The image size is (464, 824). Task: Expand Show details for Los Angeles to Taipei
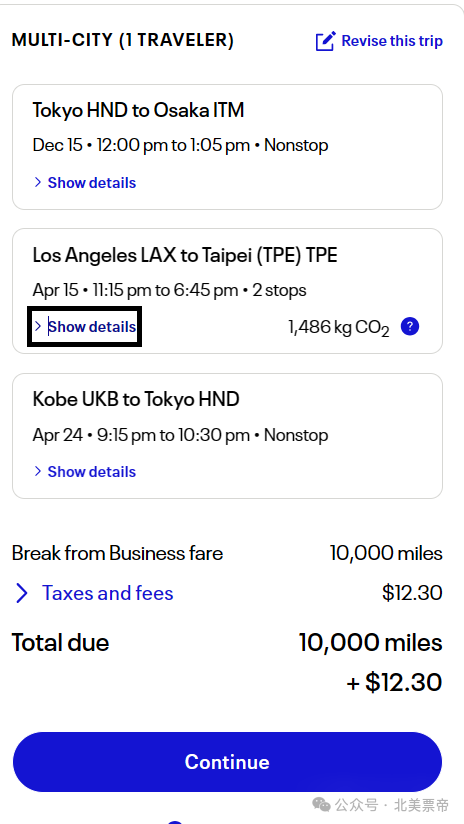92,327
